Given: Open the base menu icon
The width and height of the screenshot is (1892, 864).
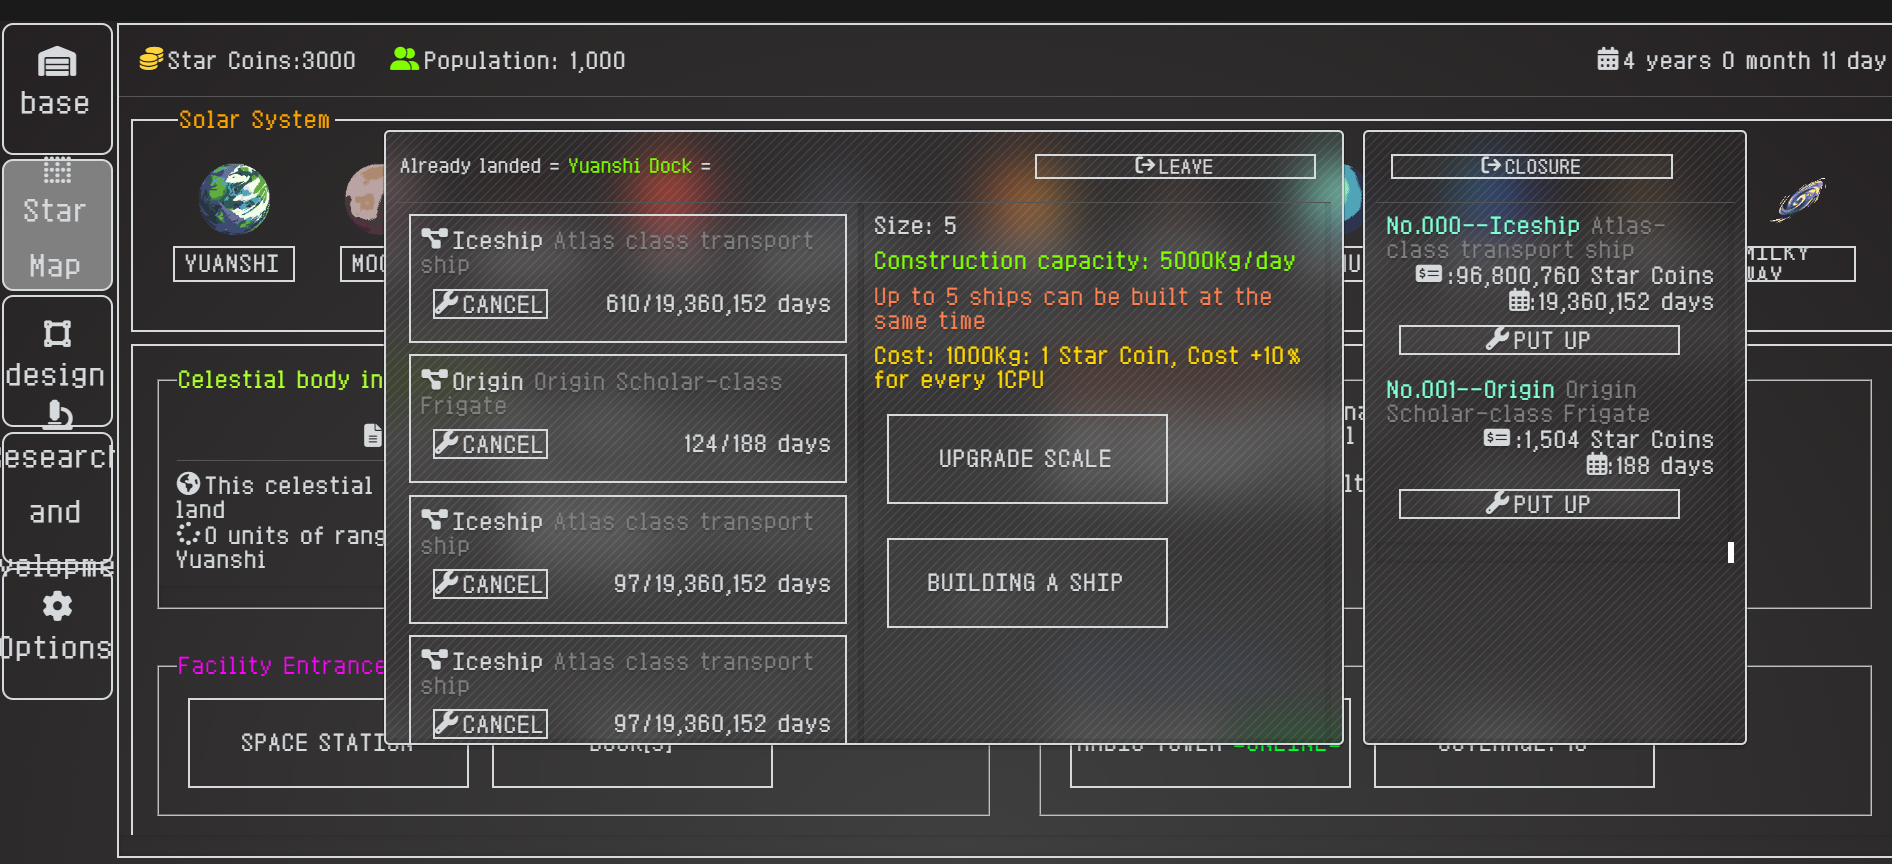Looking at the screenshot, I should (57, 64).
